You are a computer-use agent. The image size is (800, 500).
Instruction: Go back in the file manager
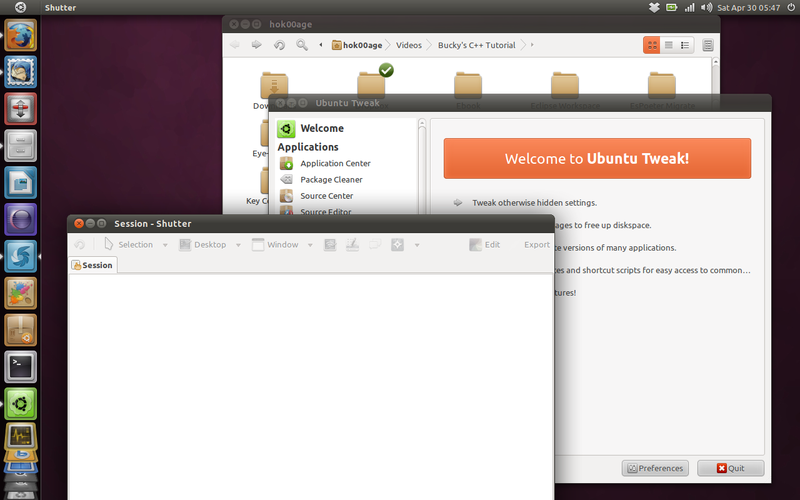pyautogui.click(x=235, y=45)
